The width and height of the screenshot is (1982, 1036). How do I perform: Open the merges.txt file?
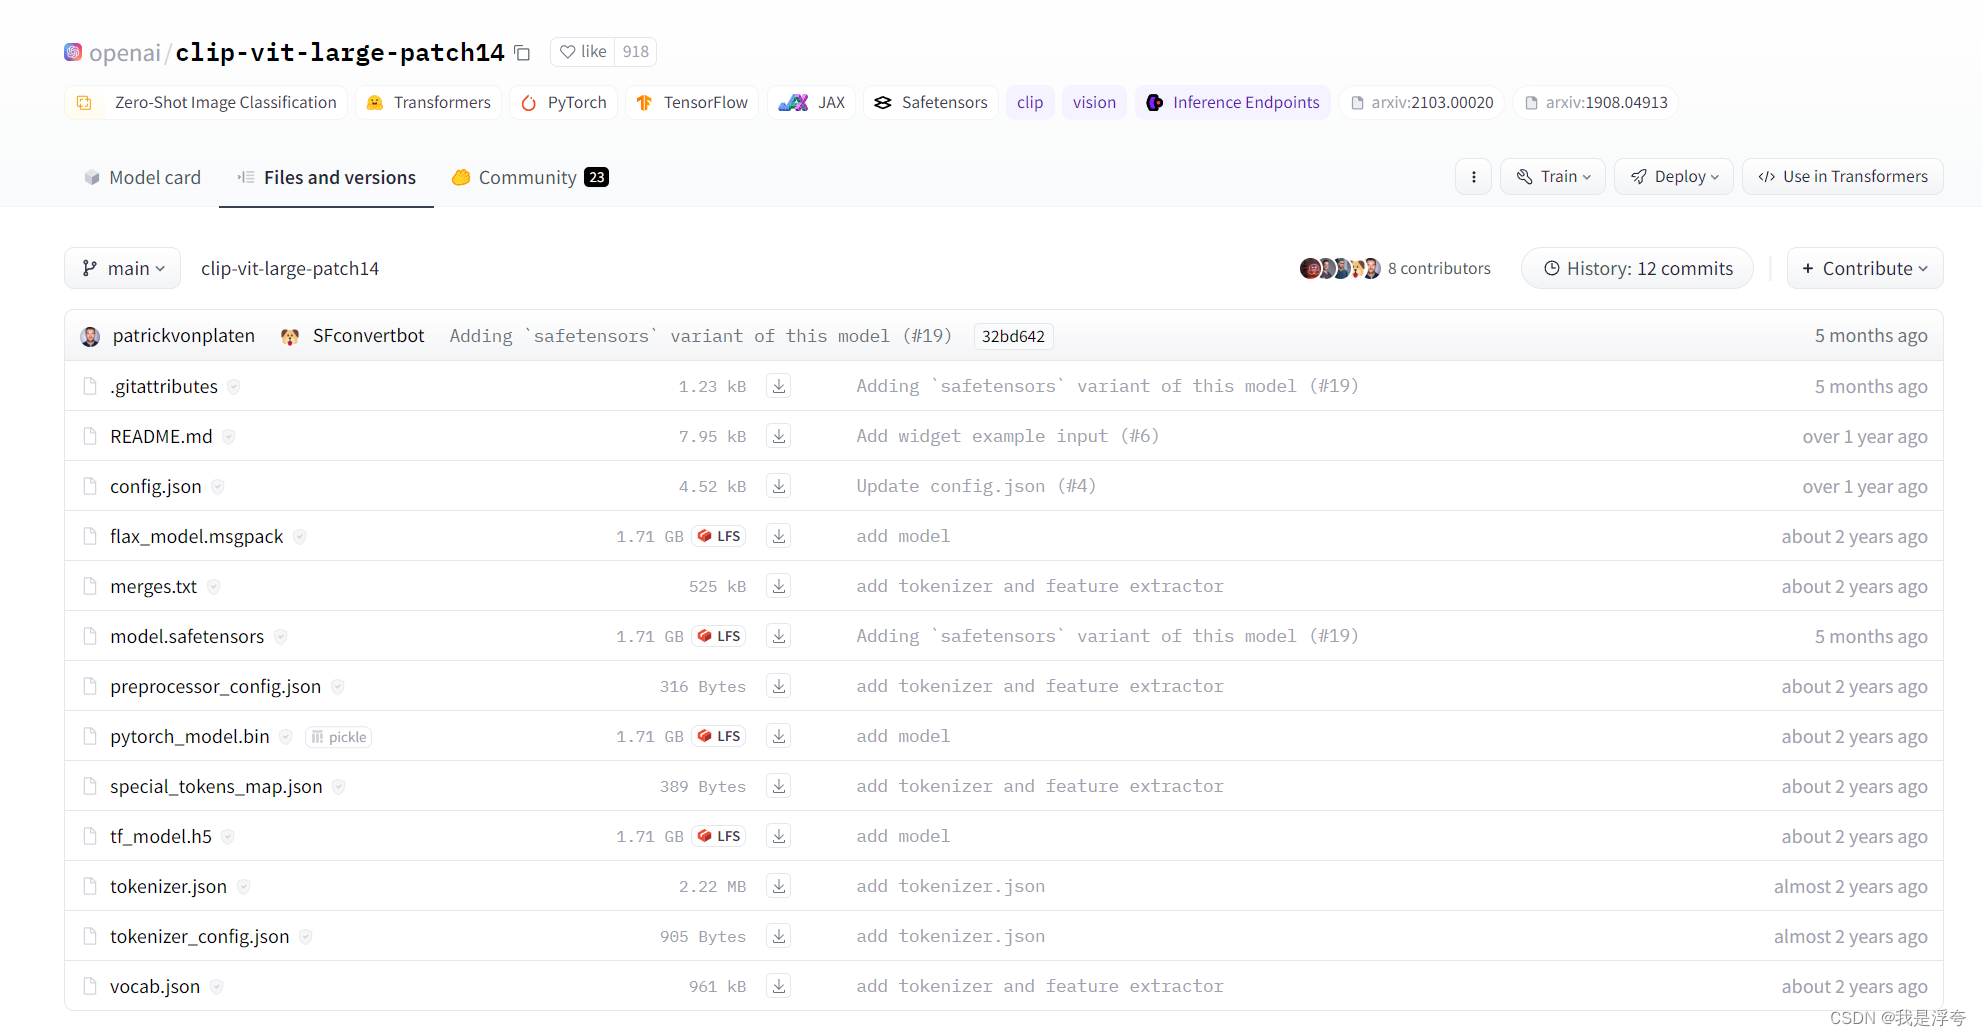coord(153,587)
